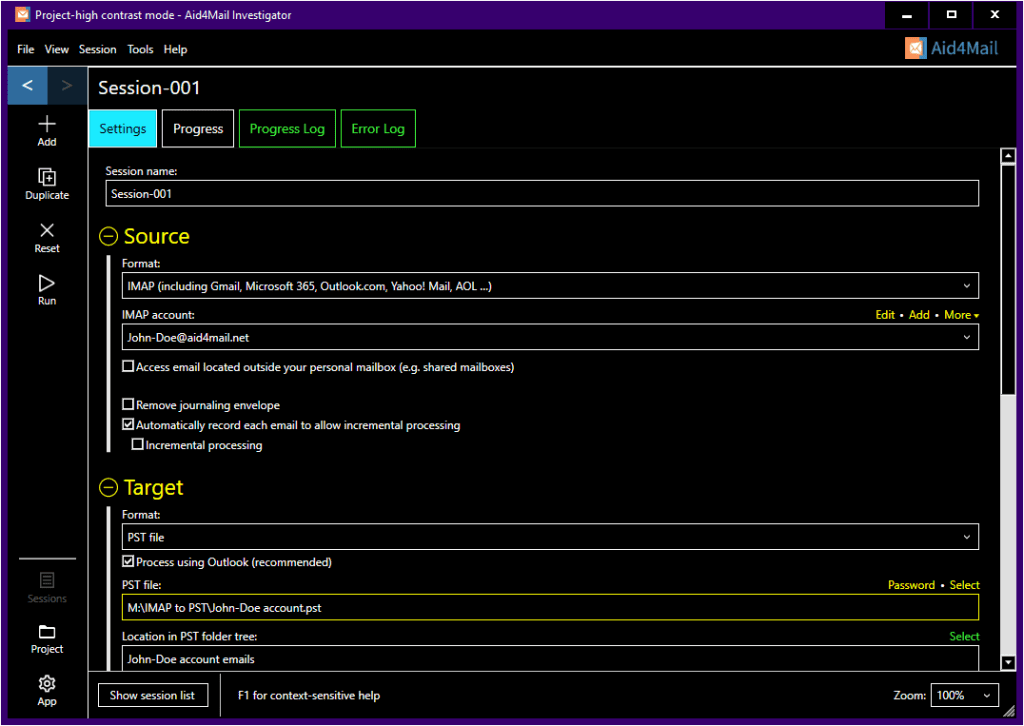This screenshot has height=726, width=1024.
Task: Click the Session-001 heading text
Action: [x=149, y=87]
